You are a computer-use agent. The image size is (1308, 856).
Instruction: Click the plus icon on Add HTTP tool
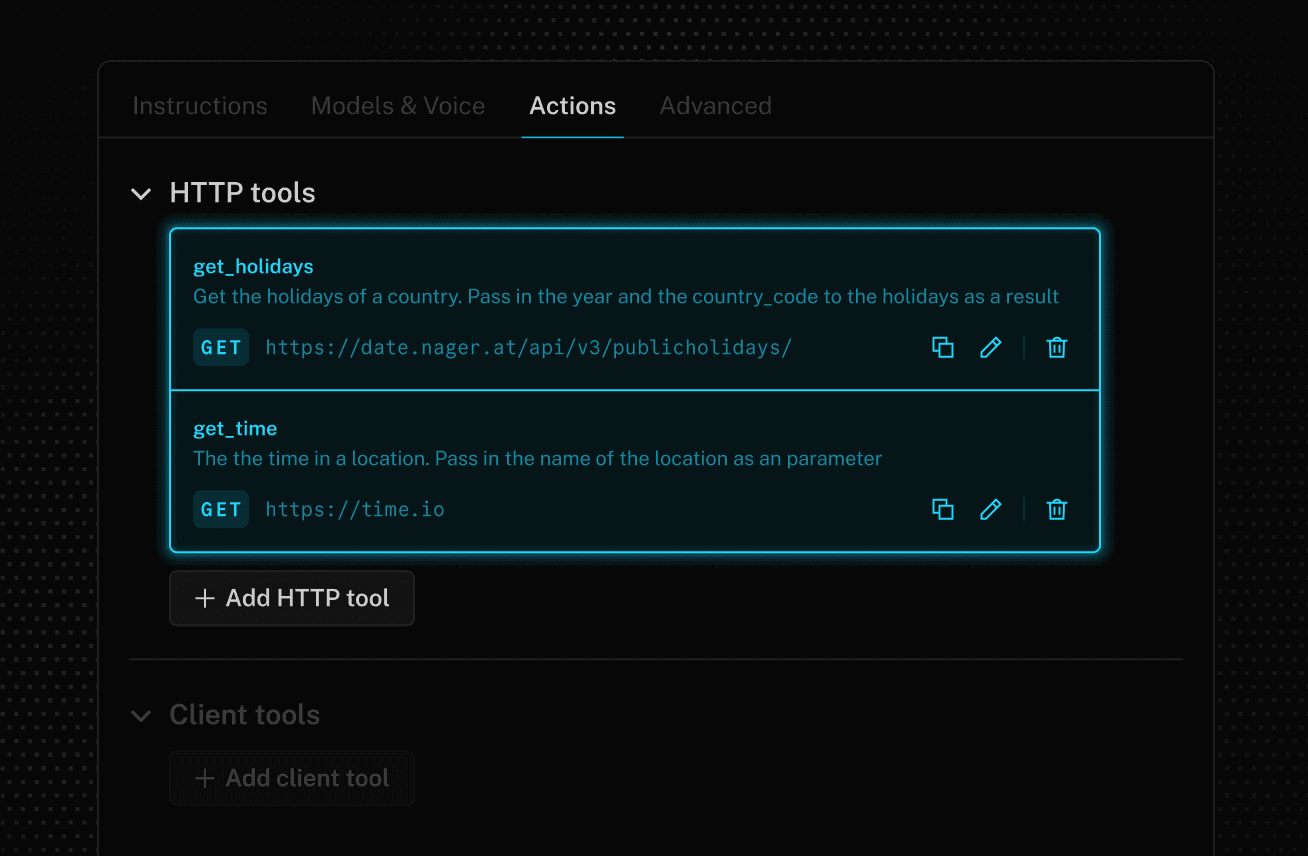click(204, 597)
